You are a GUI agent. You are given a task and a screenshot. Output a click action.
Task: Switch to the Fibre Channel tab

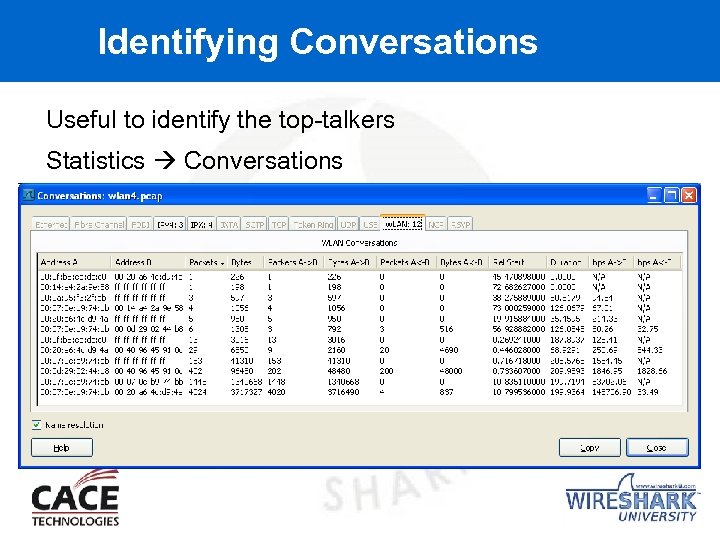[x=99, y=224]
